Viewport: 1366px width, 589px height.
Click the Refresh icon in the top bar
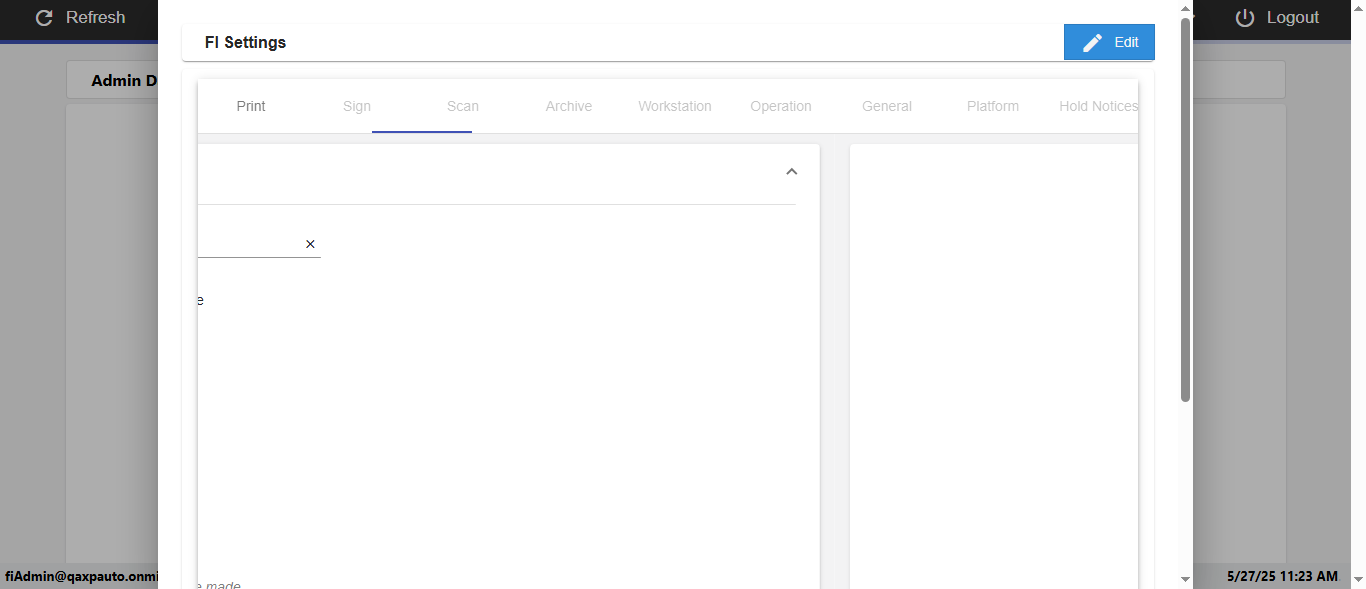click(x=44, y=18)
